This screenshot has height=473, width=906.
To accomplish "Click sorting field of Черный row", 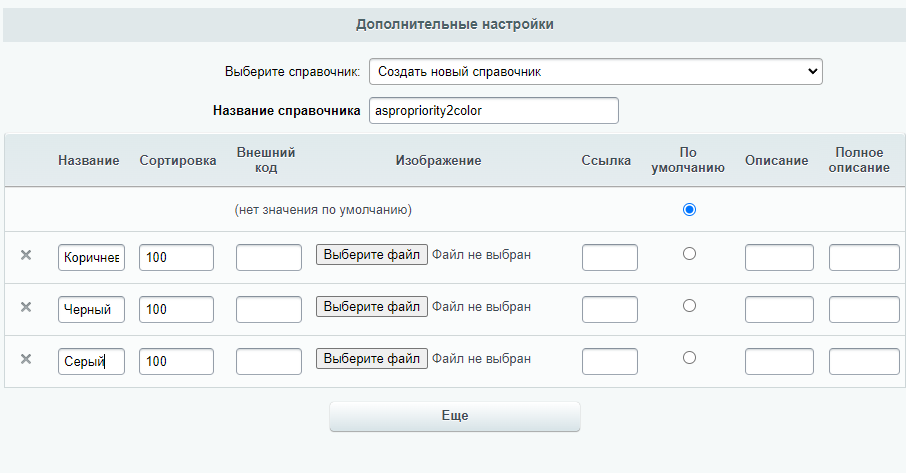I will [176, 310].
